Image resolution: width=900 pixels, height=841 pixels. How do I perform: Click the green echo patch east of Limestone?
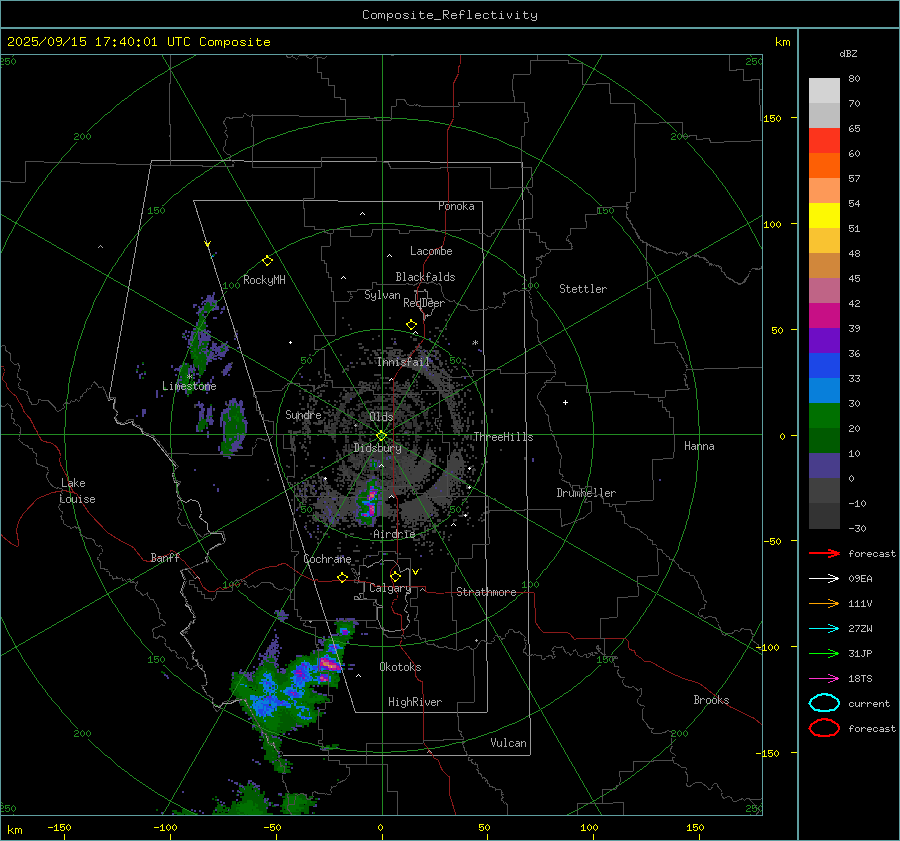(234, 427)
